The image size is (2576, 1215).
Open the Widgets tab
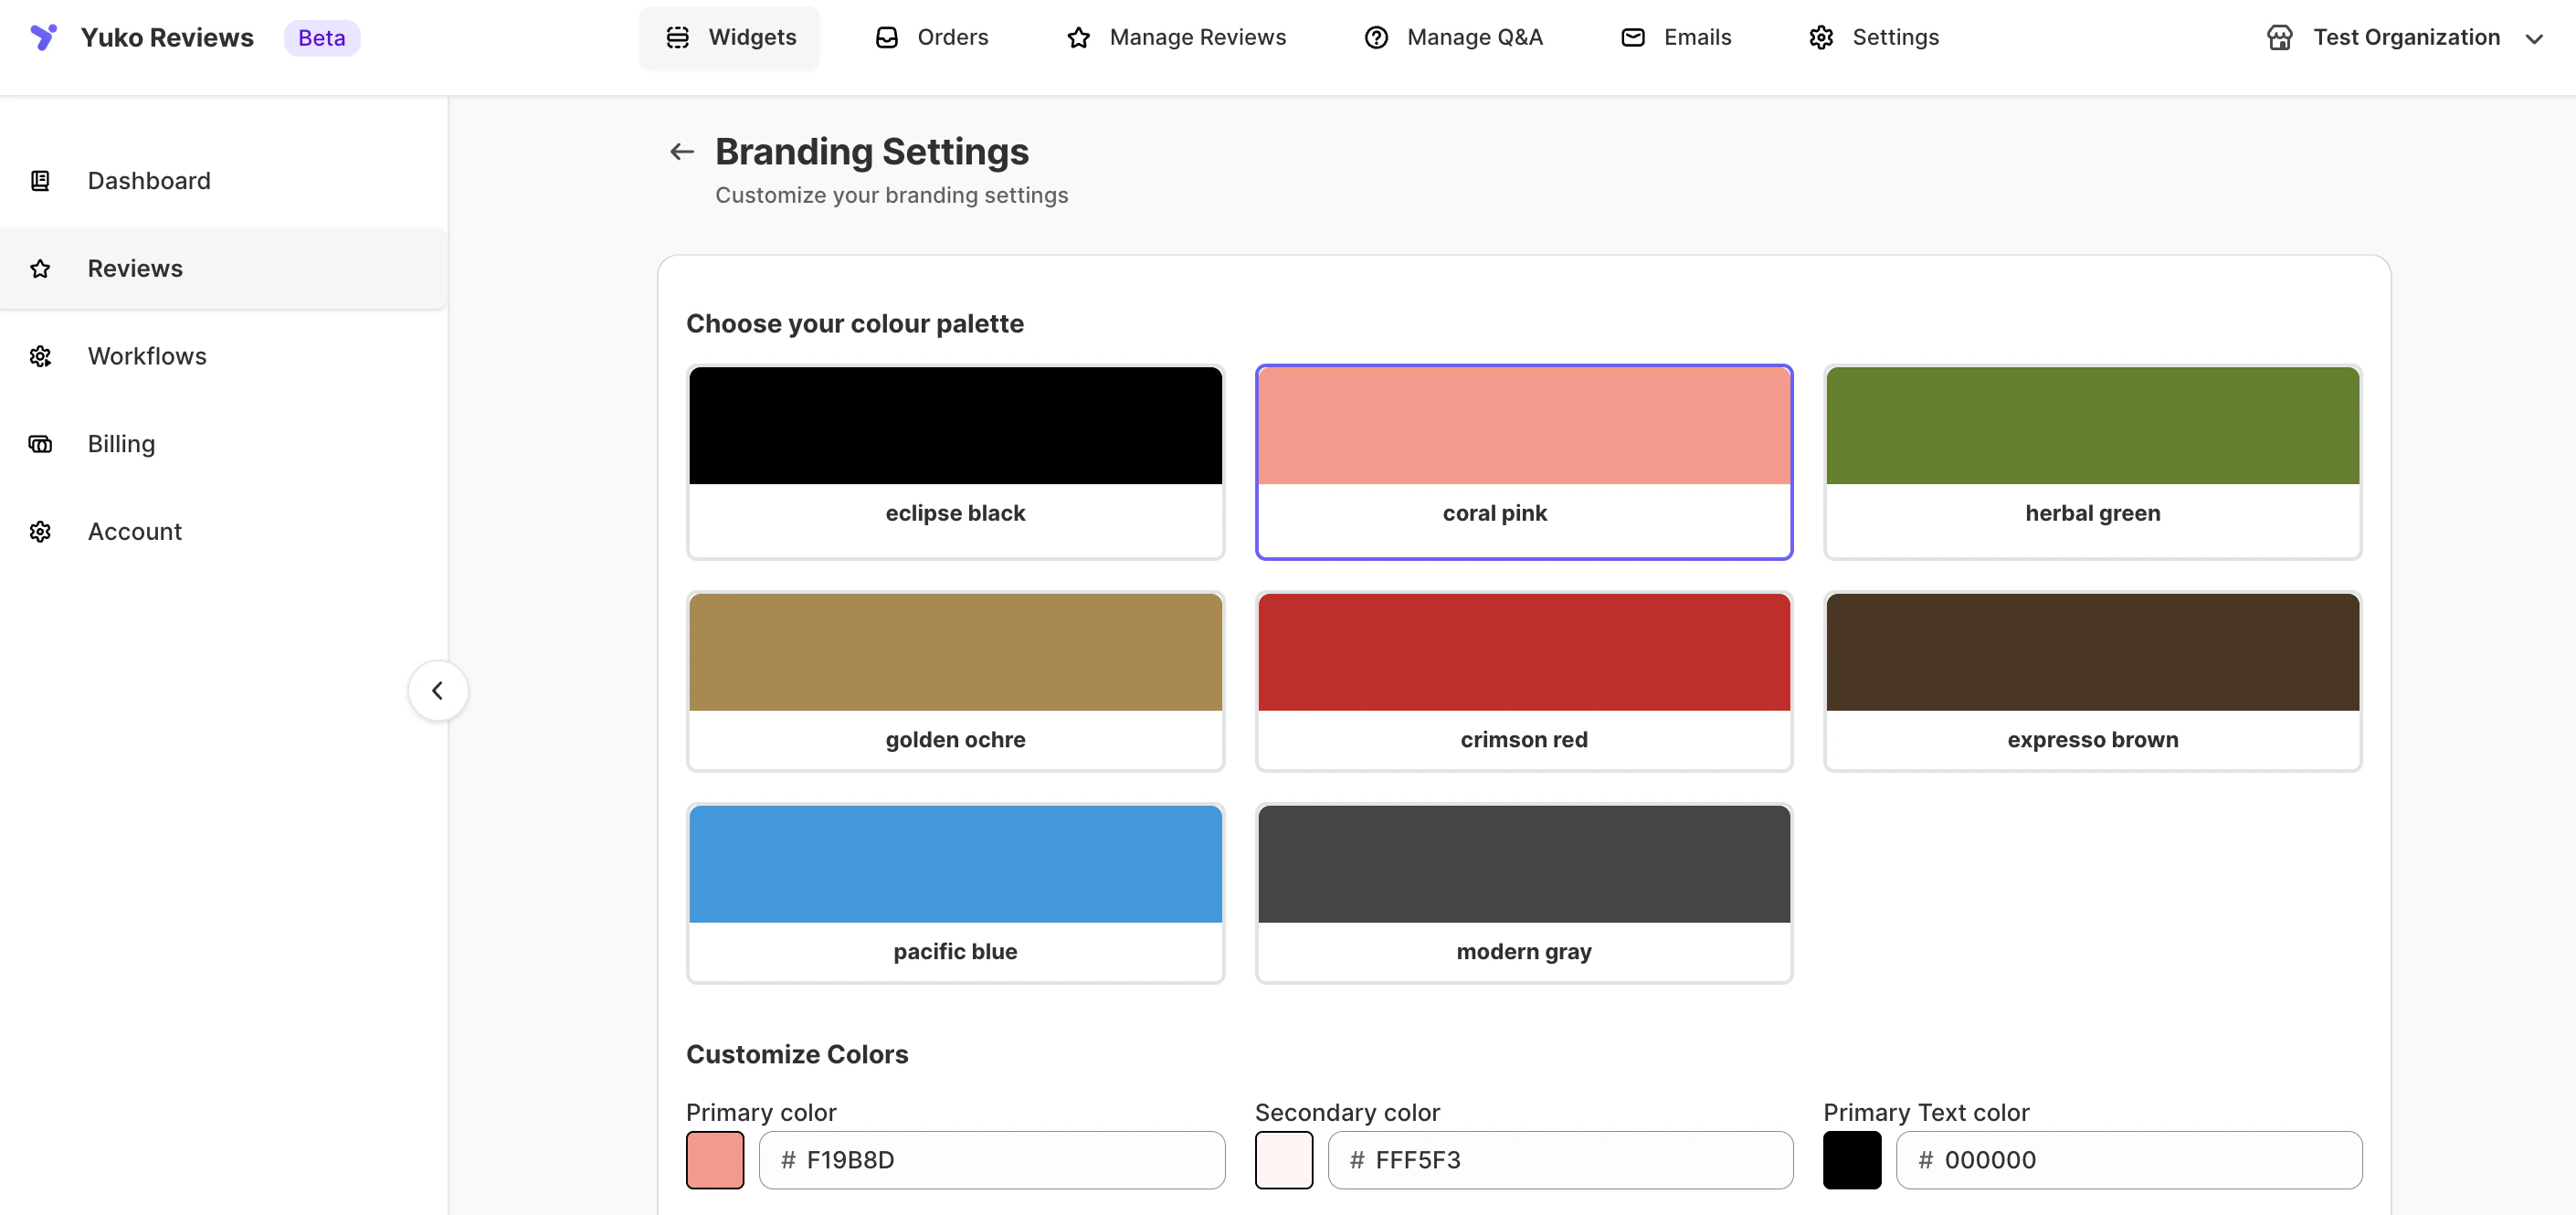[x=729, y=37]
